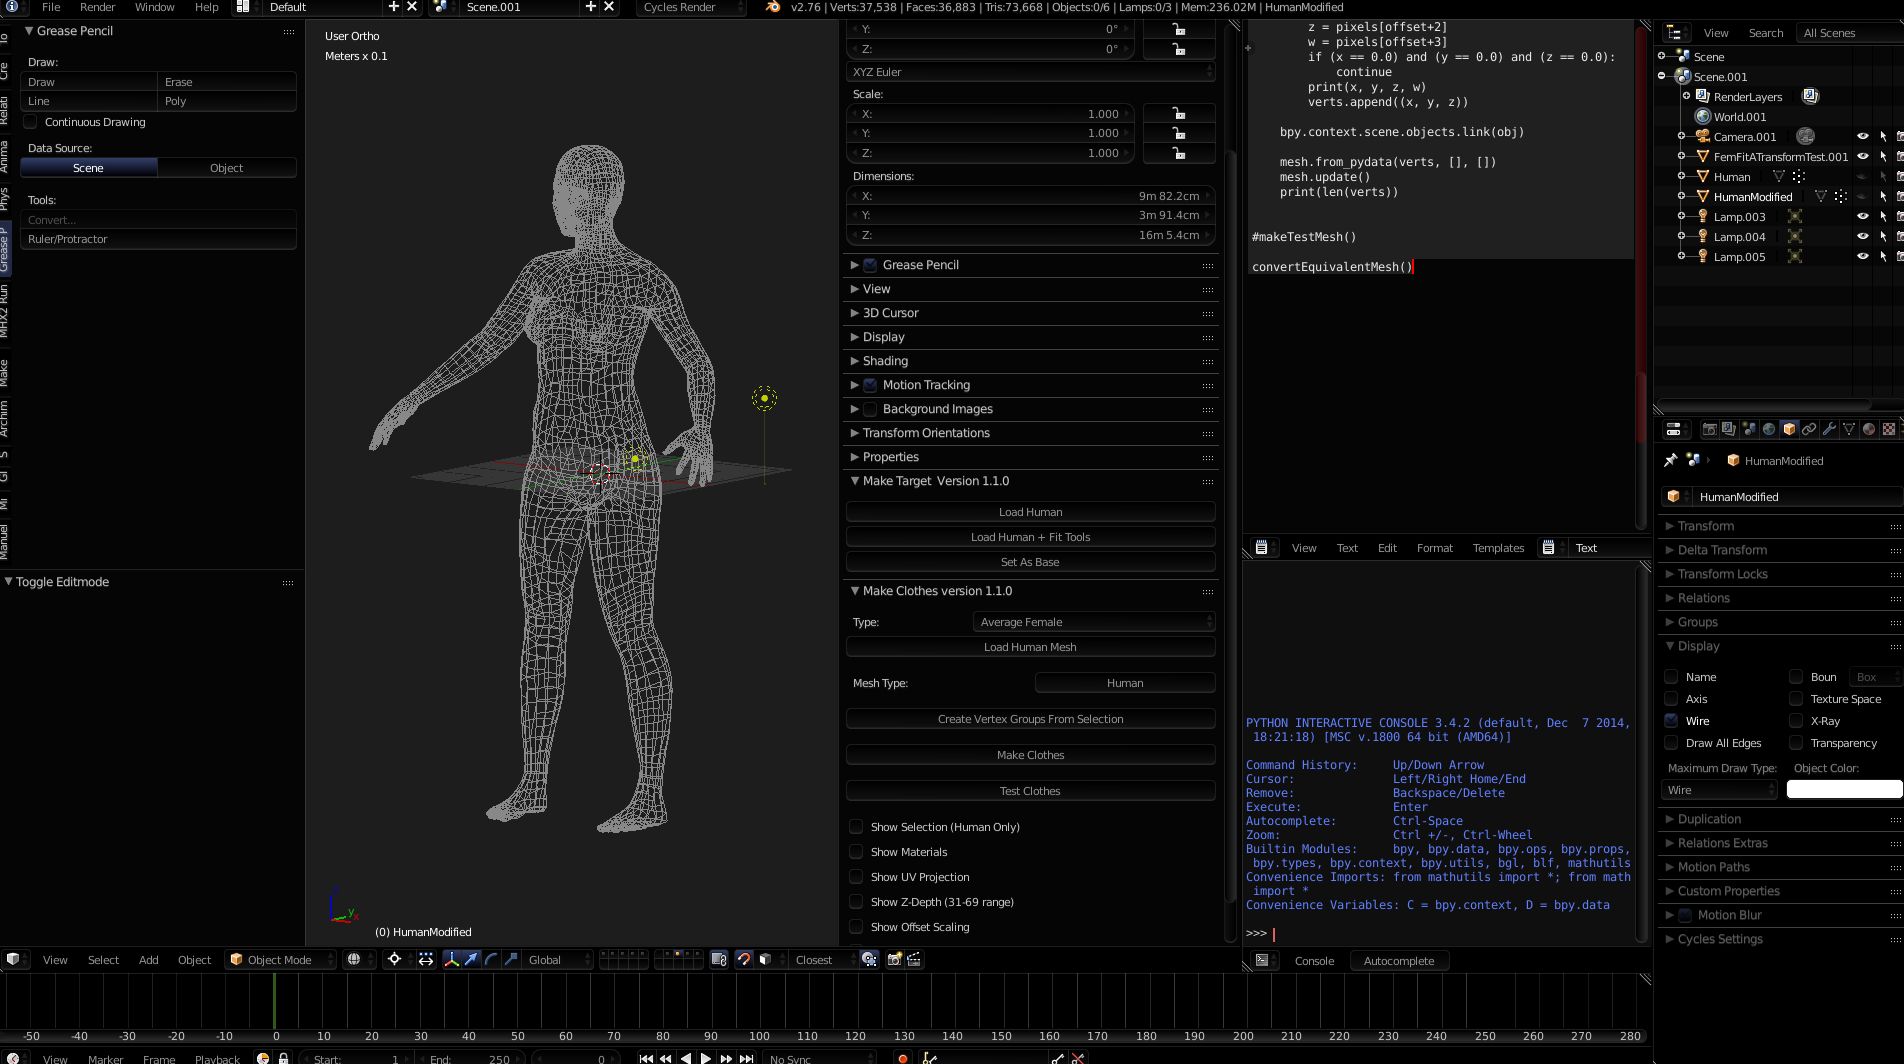The width and height of the screenshot is (1904, 1064).
Task: Enable Draw All Edges checkbox
Action: 1671,743
